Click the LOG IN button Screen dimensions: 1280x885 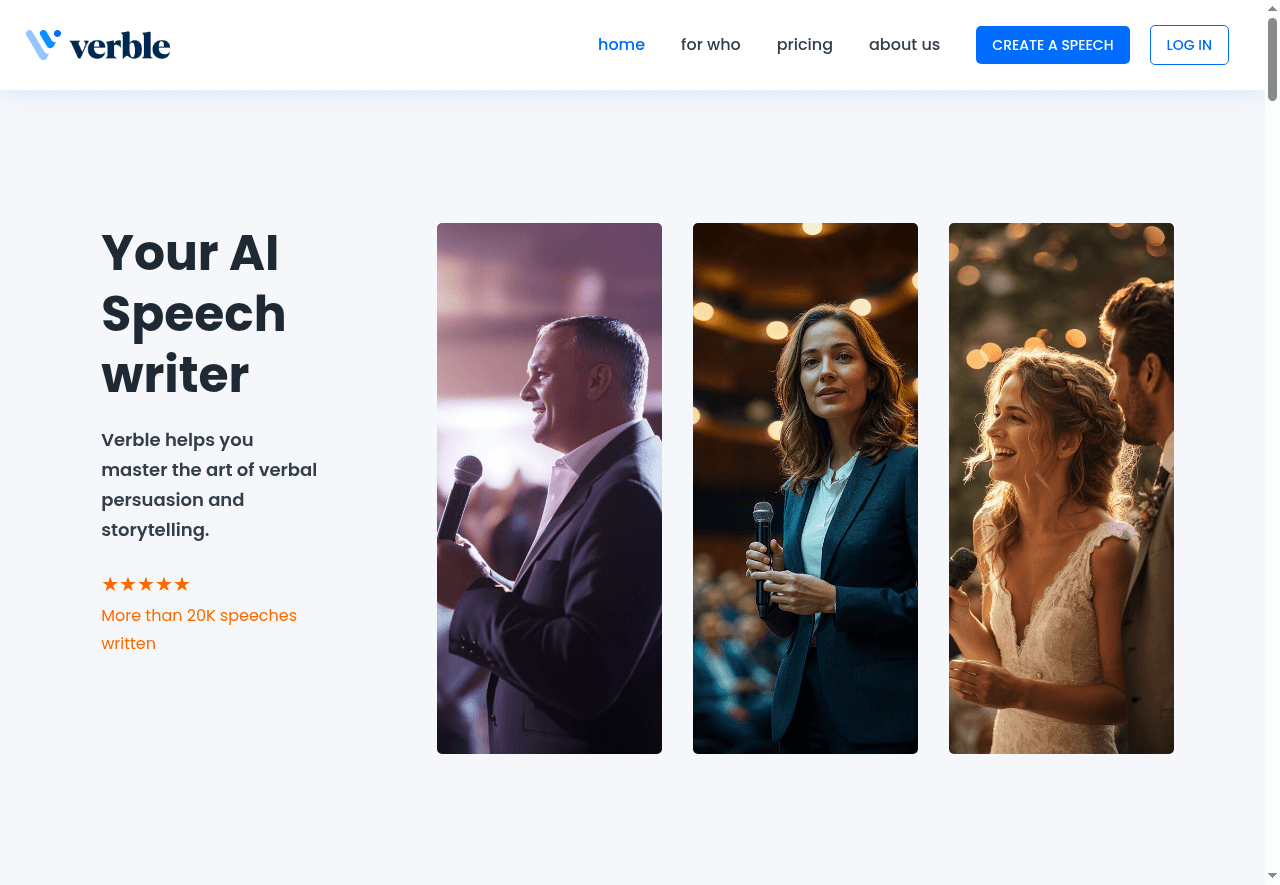[x=1189, y=45]
